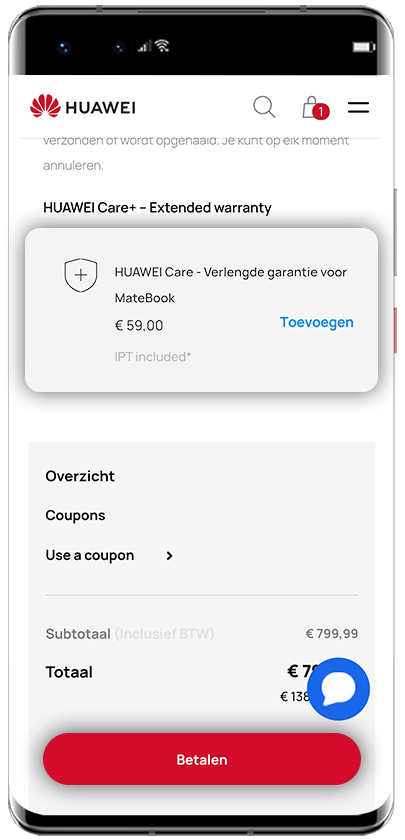The image size is (405, 840).
Task: Select the Coupons heading
Action: pos(76,515)
